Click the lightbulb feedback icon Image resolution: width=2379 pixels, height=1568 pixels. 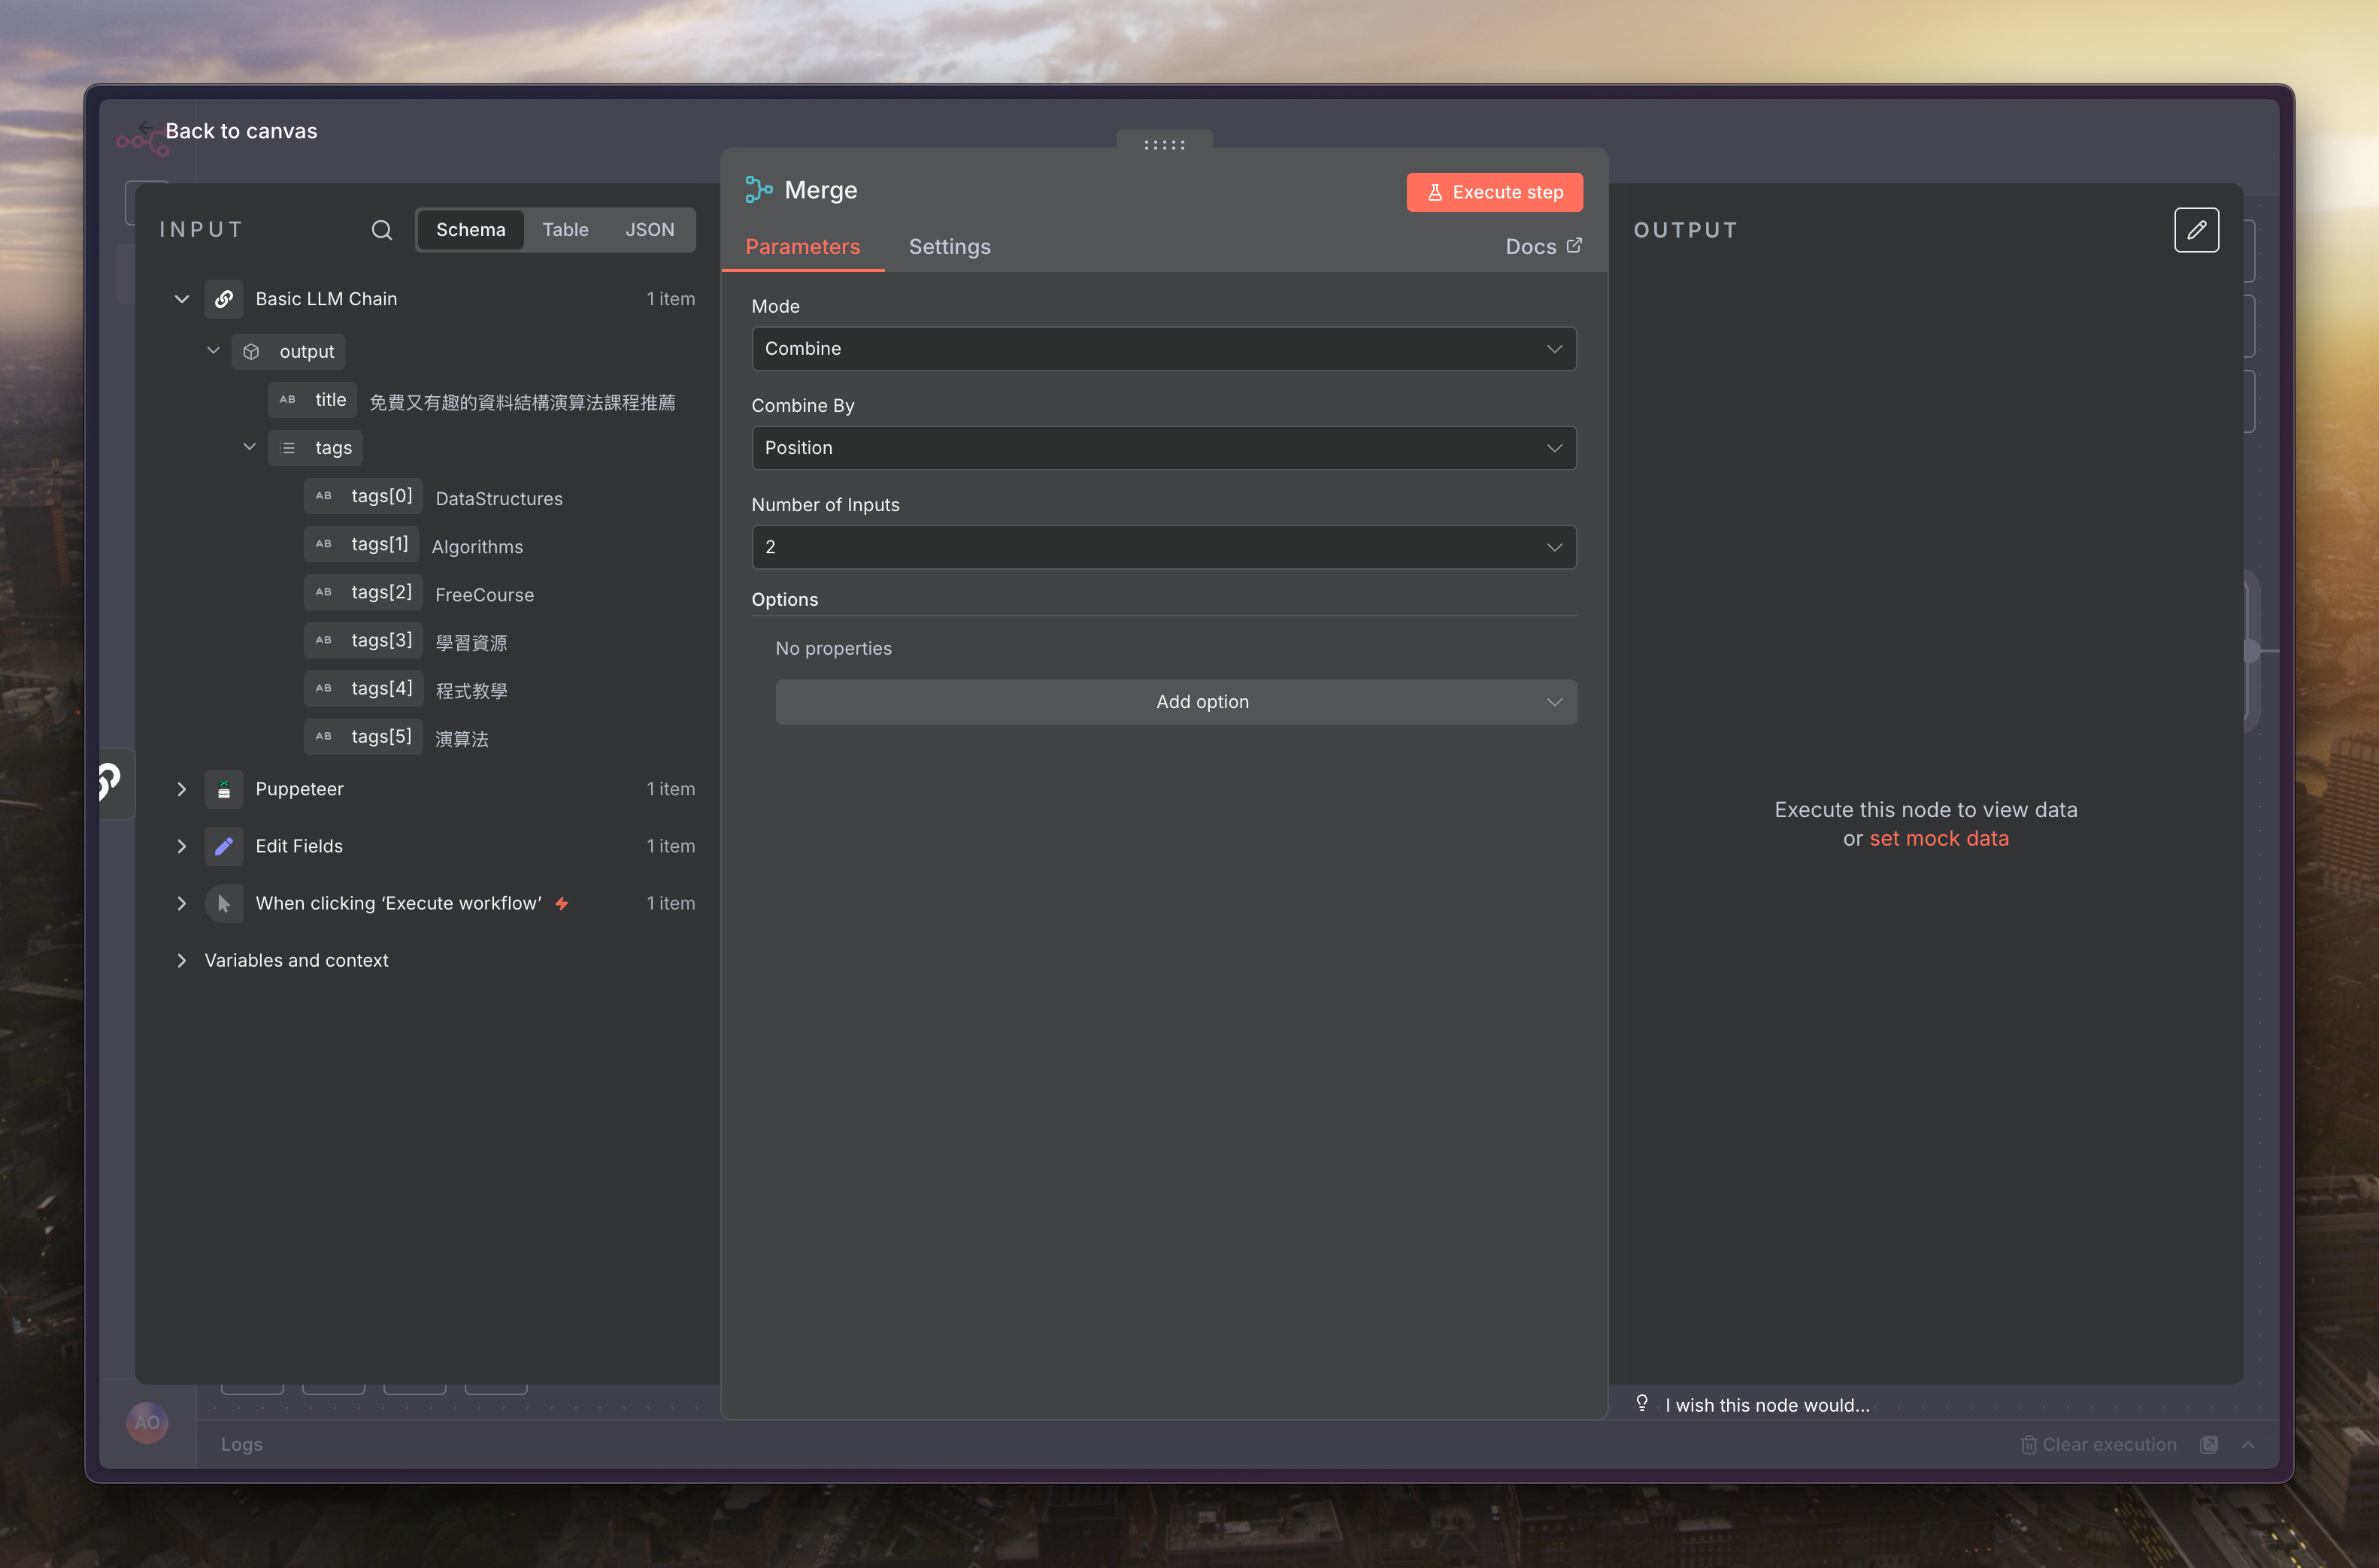[x=1642, y=1403]
